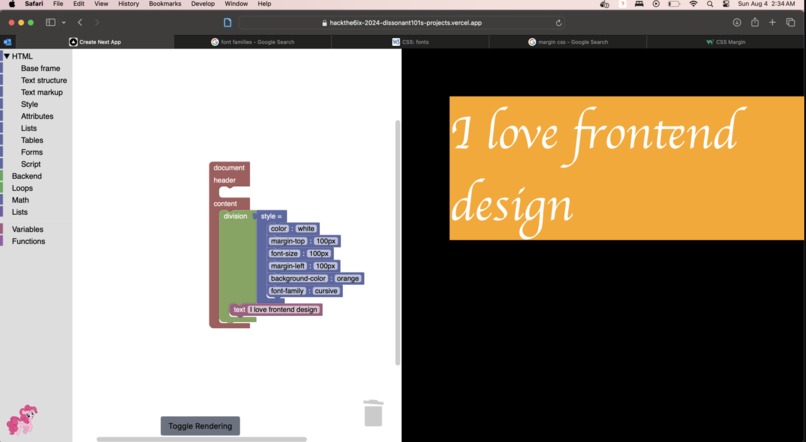Switch to CSS Margin tab
Image resolution: width=806 pixels, height=442 pixels.
(x=726, y=42)
